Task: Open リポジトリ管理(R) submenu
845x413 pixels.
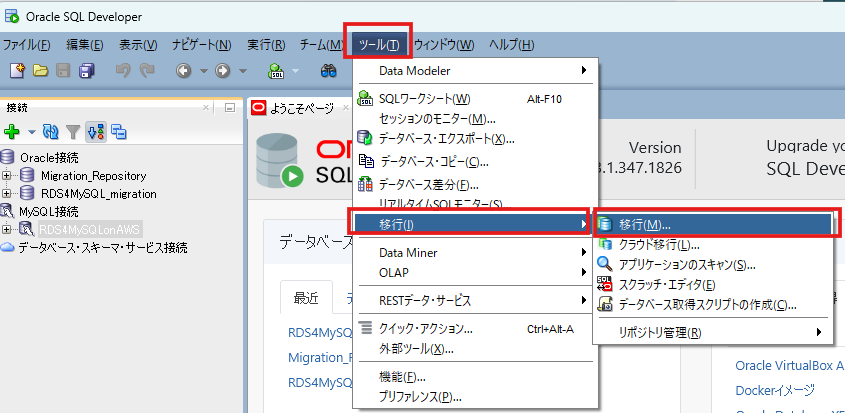Action: (x=711, y=333)
